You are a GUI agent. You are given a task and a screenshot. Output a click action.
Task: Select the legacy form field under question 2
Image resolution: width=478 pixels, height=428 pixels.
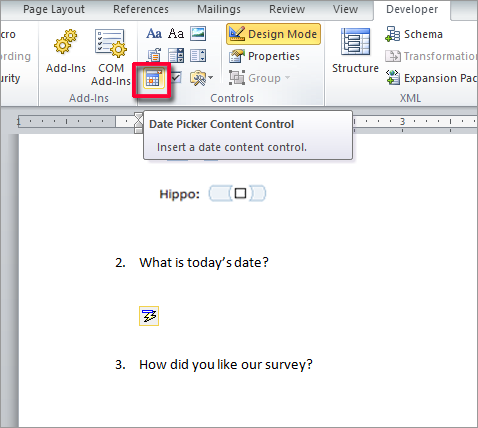point(149,316)
